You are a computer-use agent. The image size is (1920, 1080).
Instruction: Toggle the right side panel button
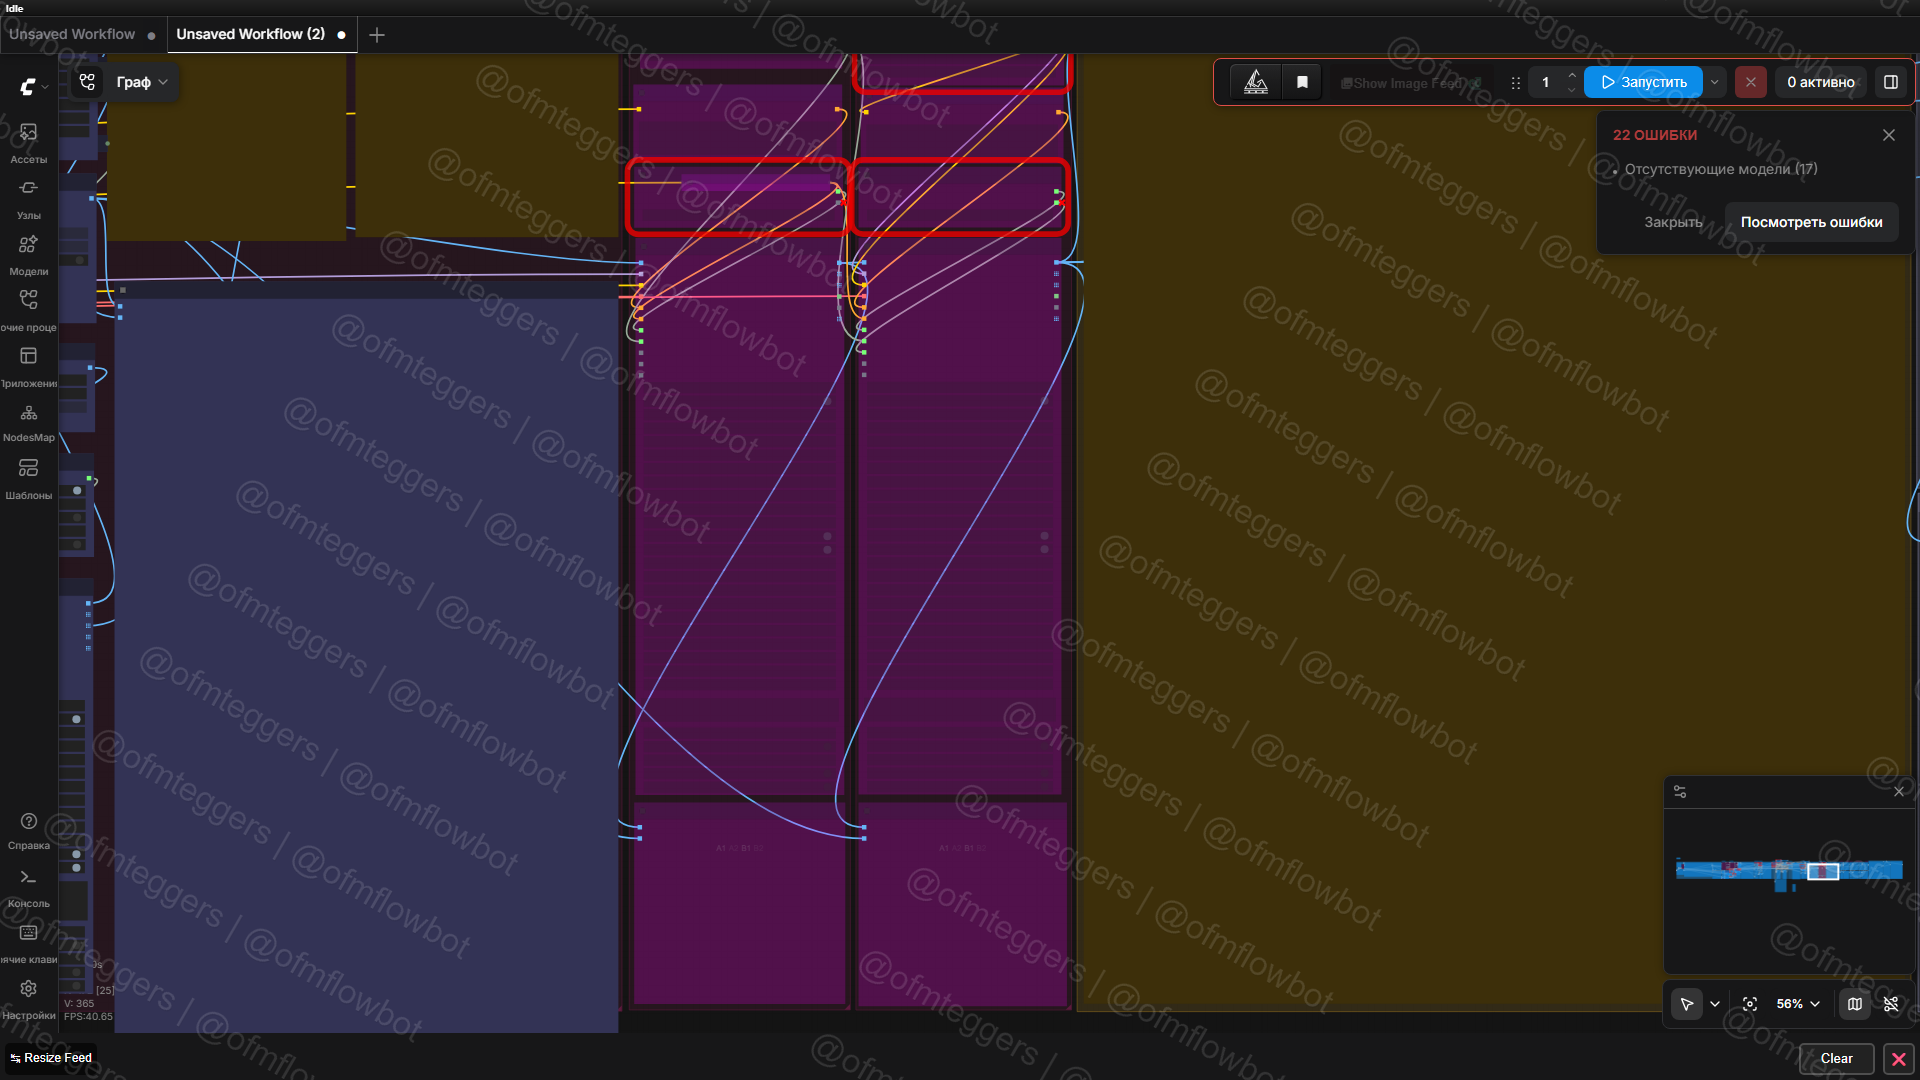pos(1891,83)
